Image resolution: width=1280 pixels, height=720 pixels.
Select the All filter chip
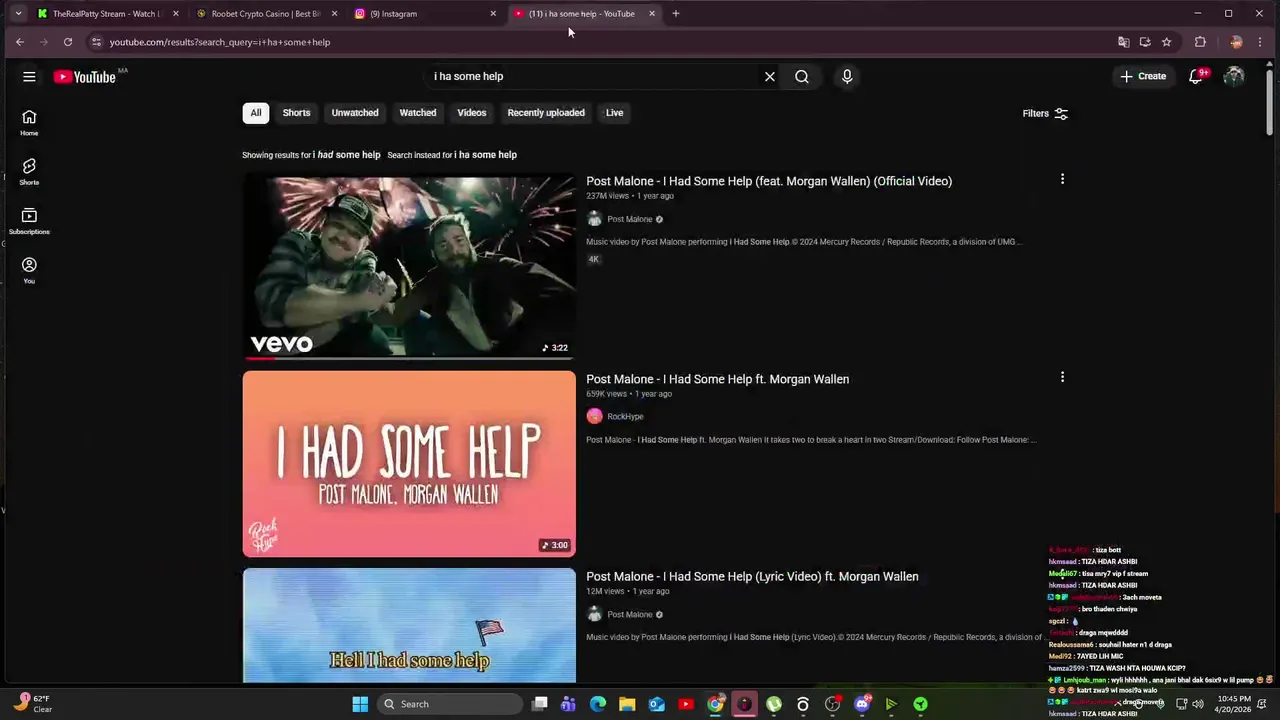point(256,113)
